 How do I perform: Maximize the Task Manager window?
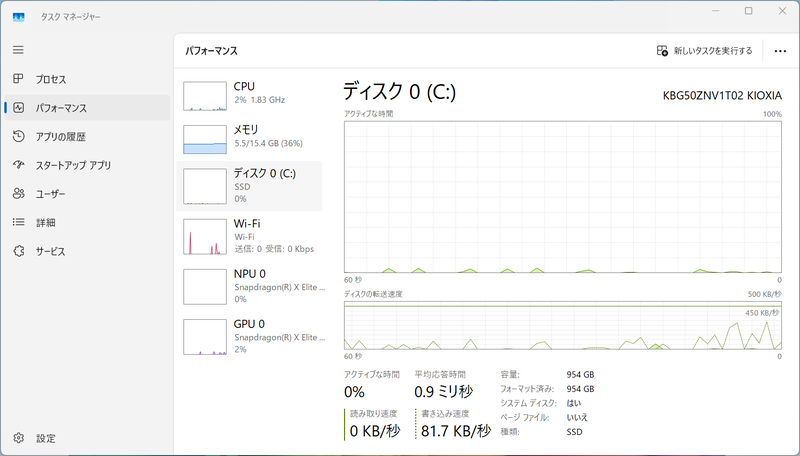click(748, 11)
